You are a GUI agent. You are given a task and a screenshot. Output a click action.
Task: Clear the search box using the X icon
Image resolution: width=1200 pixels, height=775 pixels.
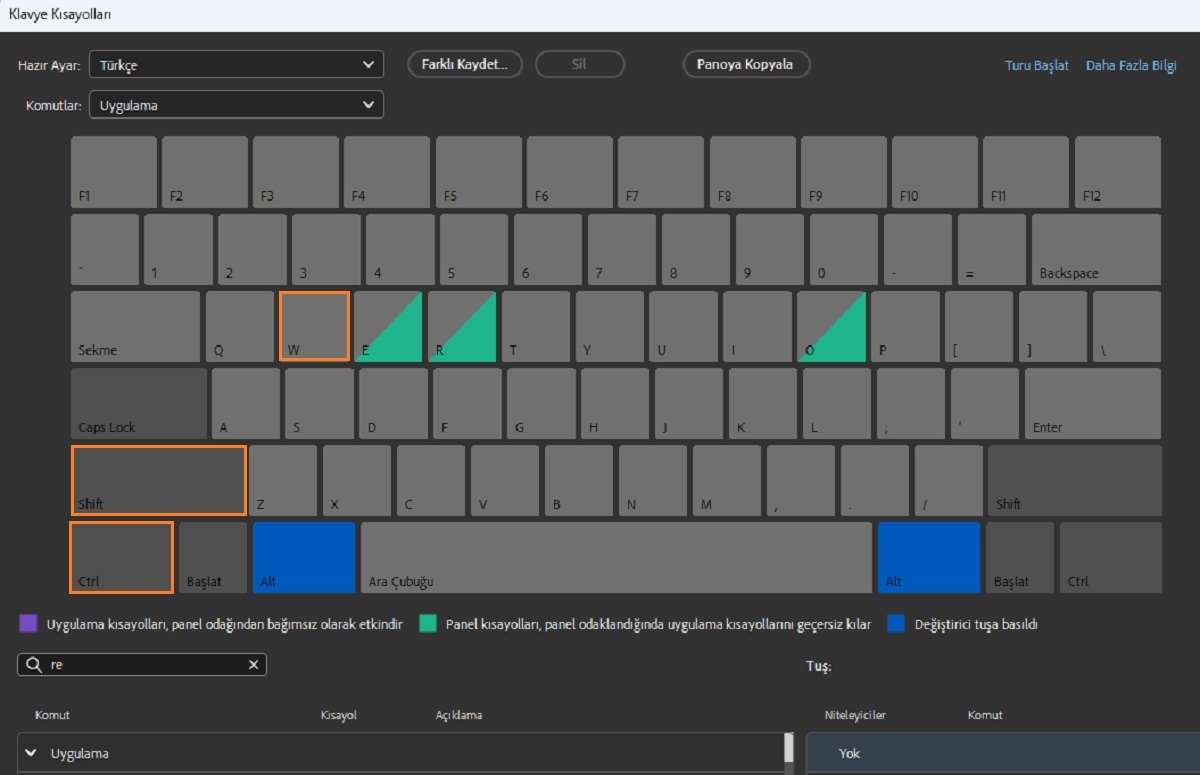point(255,664)
